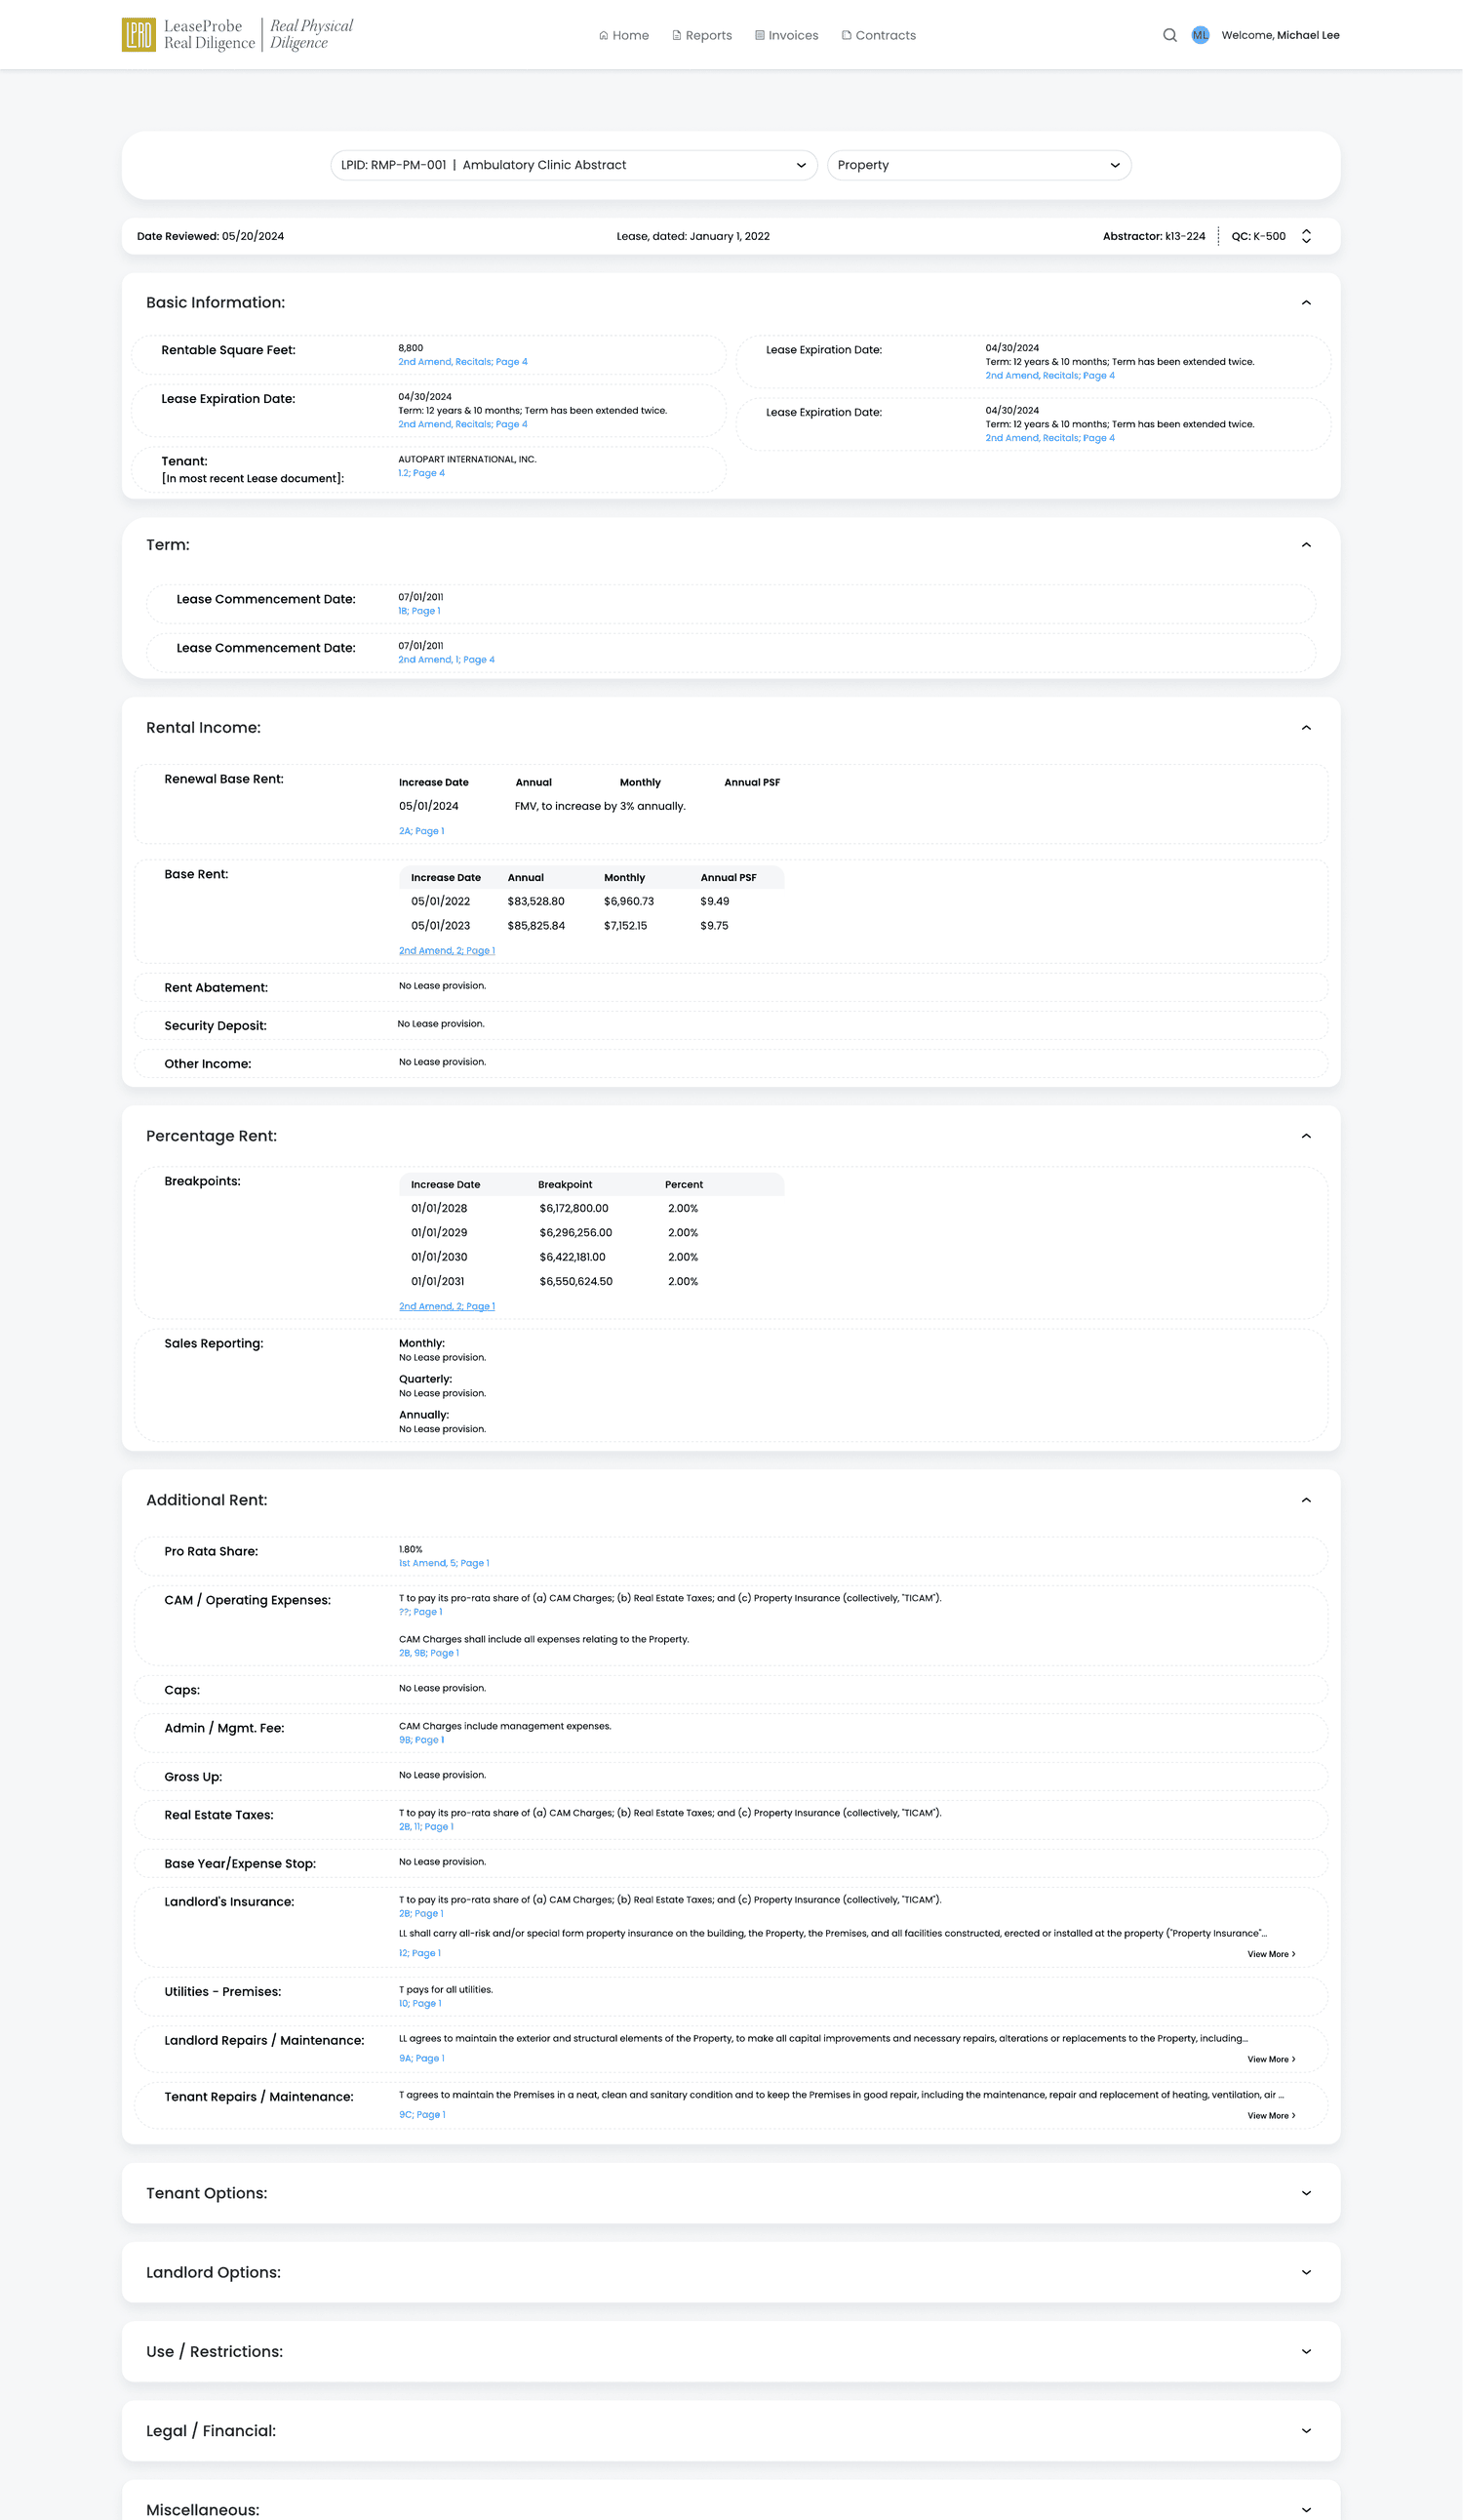Viewport: 1463px width, 2520px height.
Task: Open the 1st Amend, 5; Page 1 link
Action: (x=444, y=1563)
